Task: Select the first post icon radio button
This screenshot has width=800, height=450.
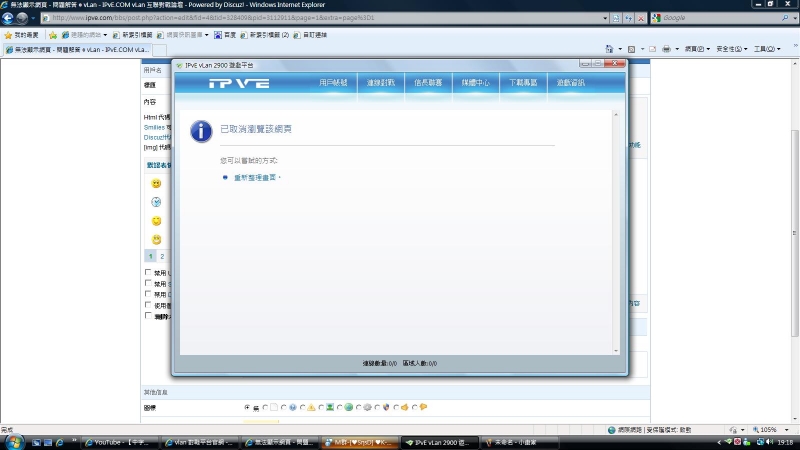Action: (247, 407)
